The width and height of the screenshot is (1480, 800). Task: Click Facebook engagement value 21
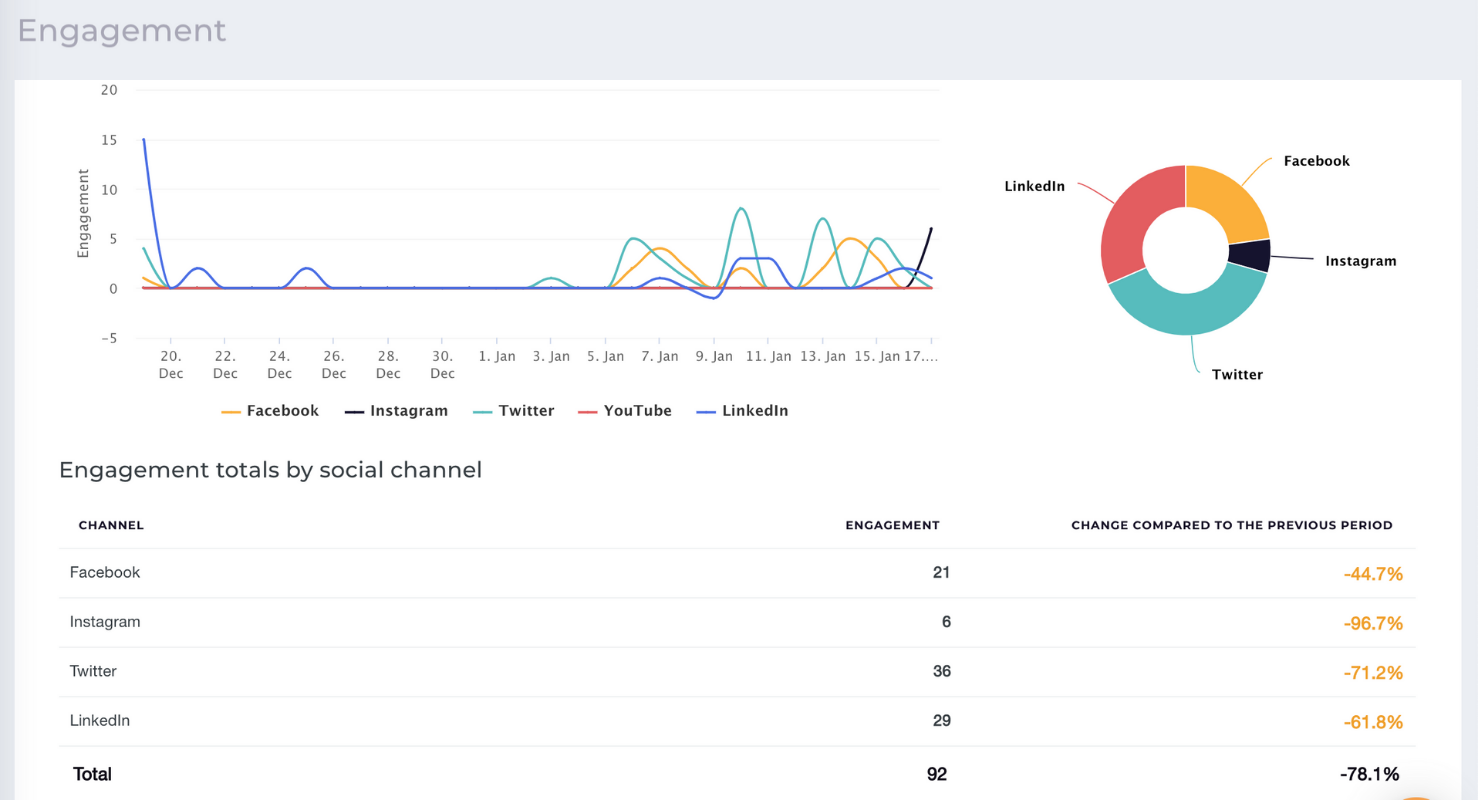pos(941,573)
